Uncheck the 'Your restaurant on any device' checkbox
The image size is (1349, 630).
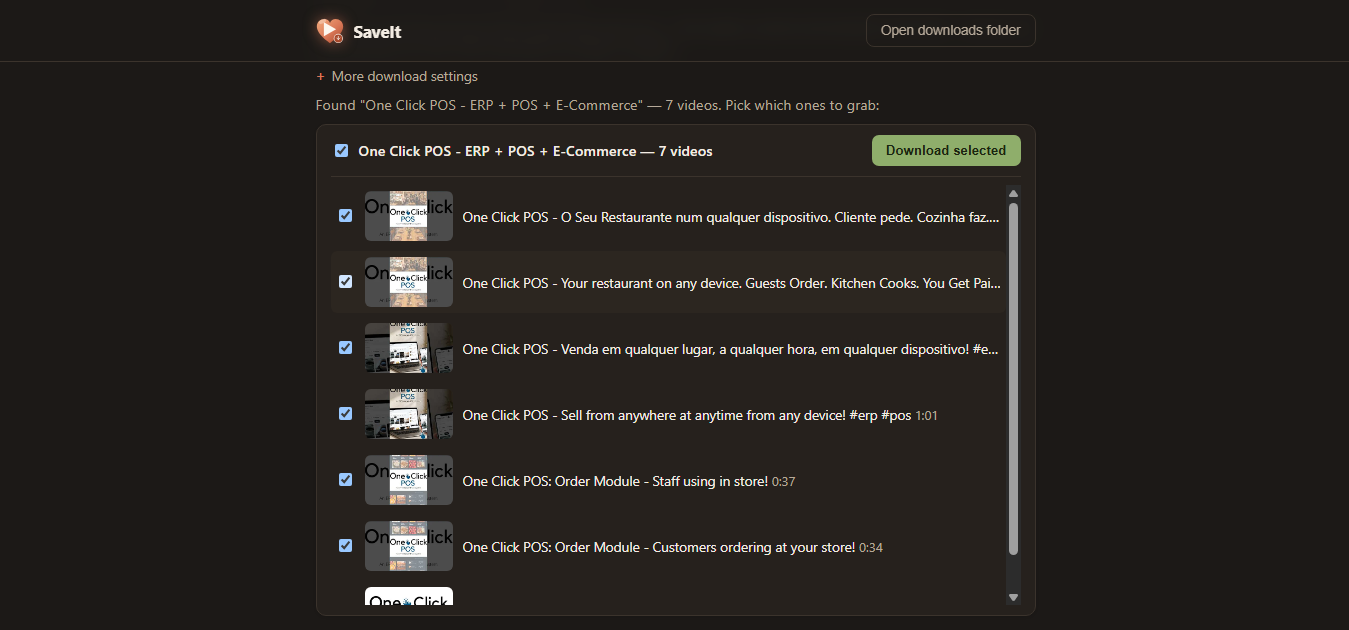346,282
